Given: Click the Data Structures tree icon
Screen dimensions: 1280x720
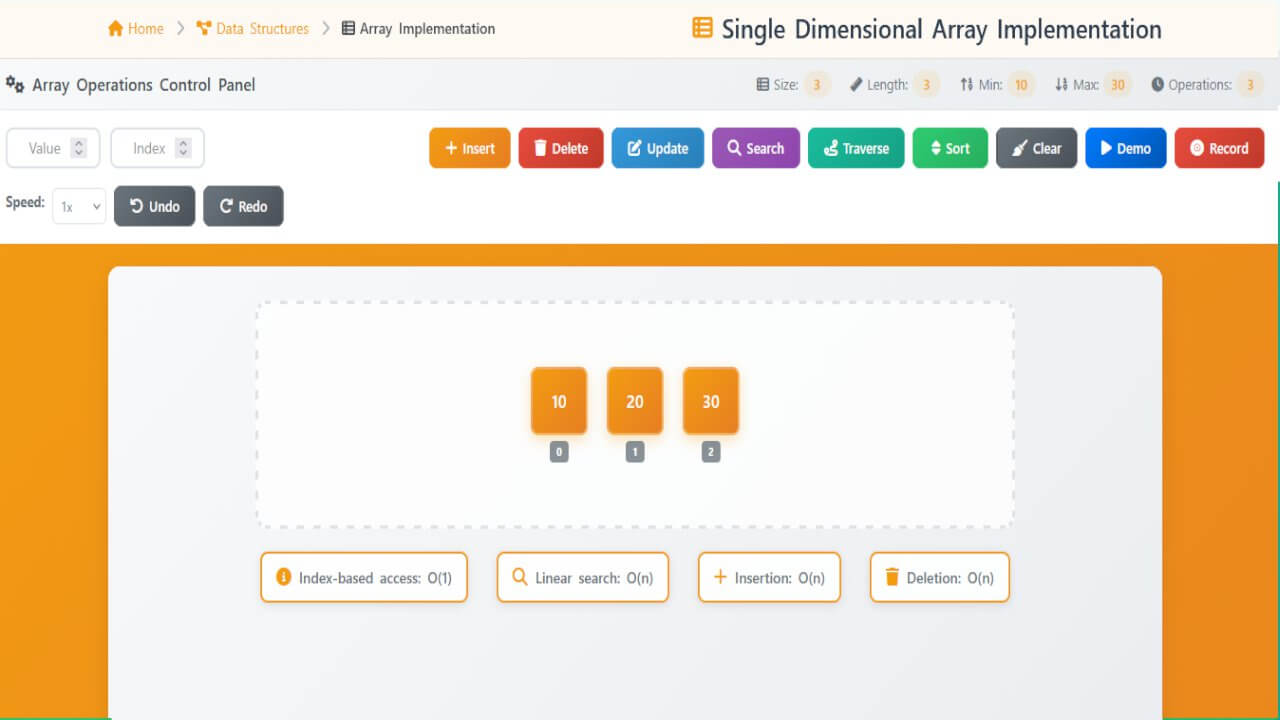Looking at the screenshot, I should click(x=204, y=28).
